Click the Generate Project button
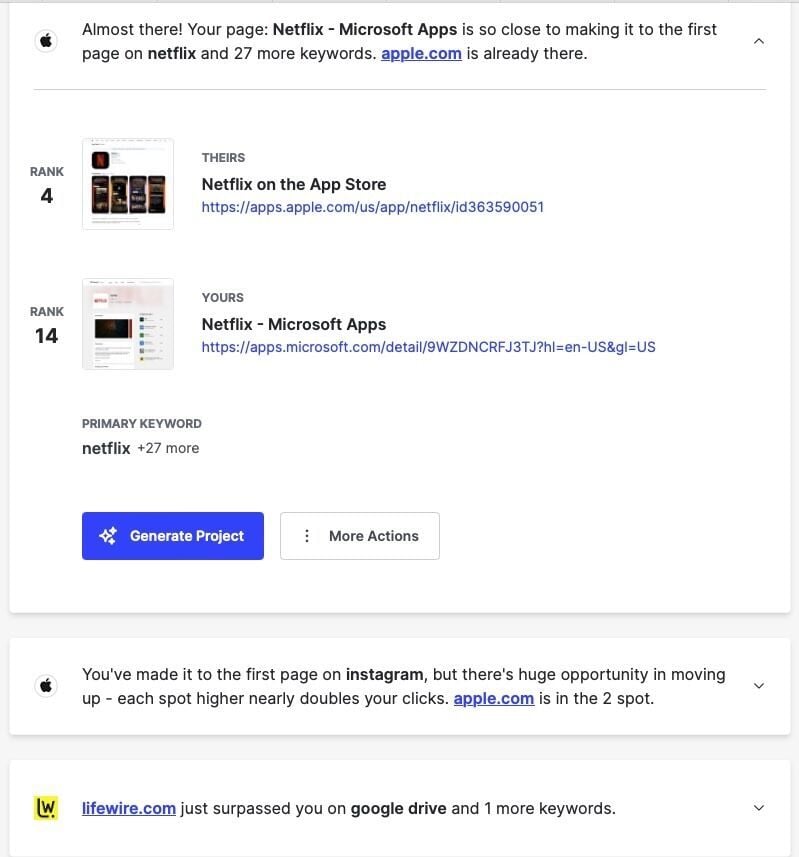This screenshot has width=799, height=857. coord(173,536)
